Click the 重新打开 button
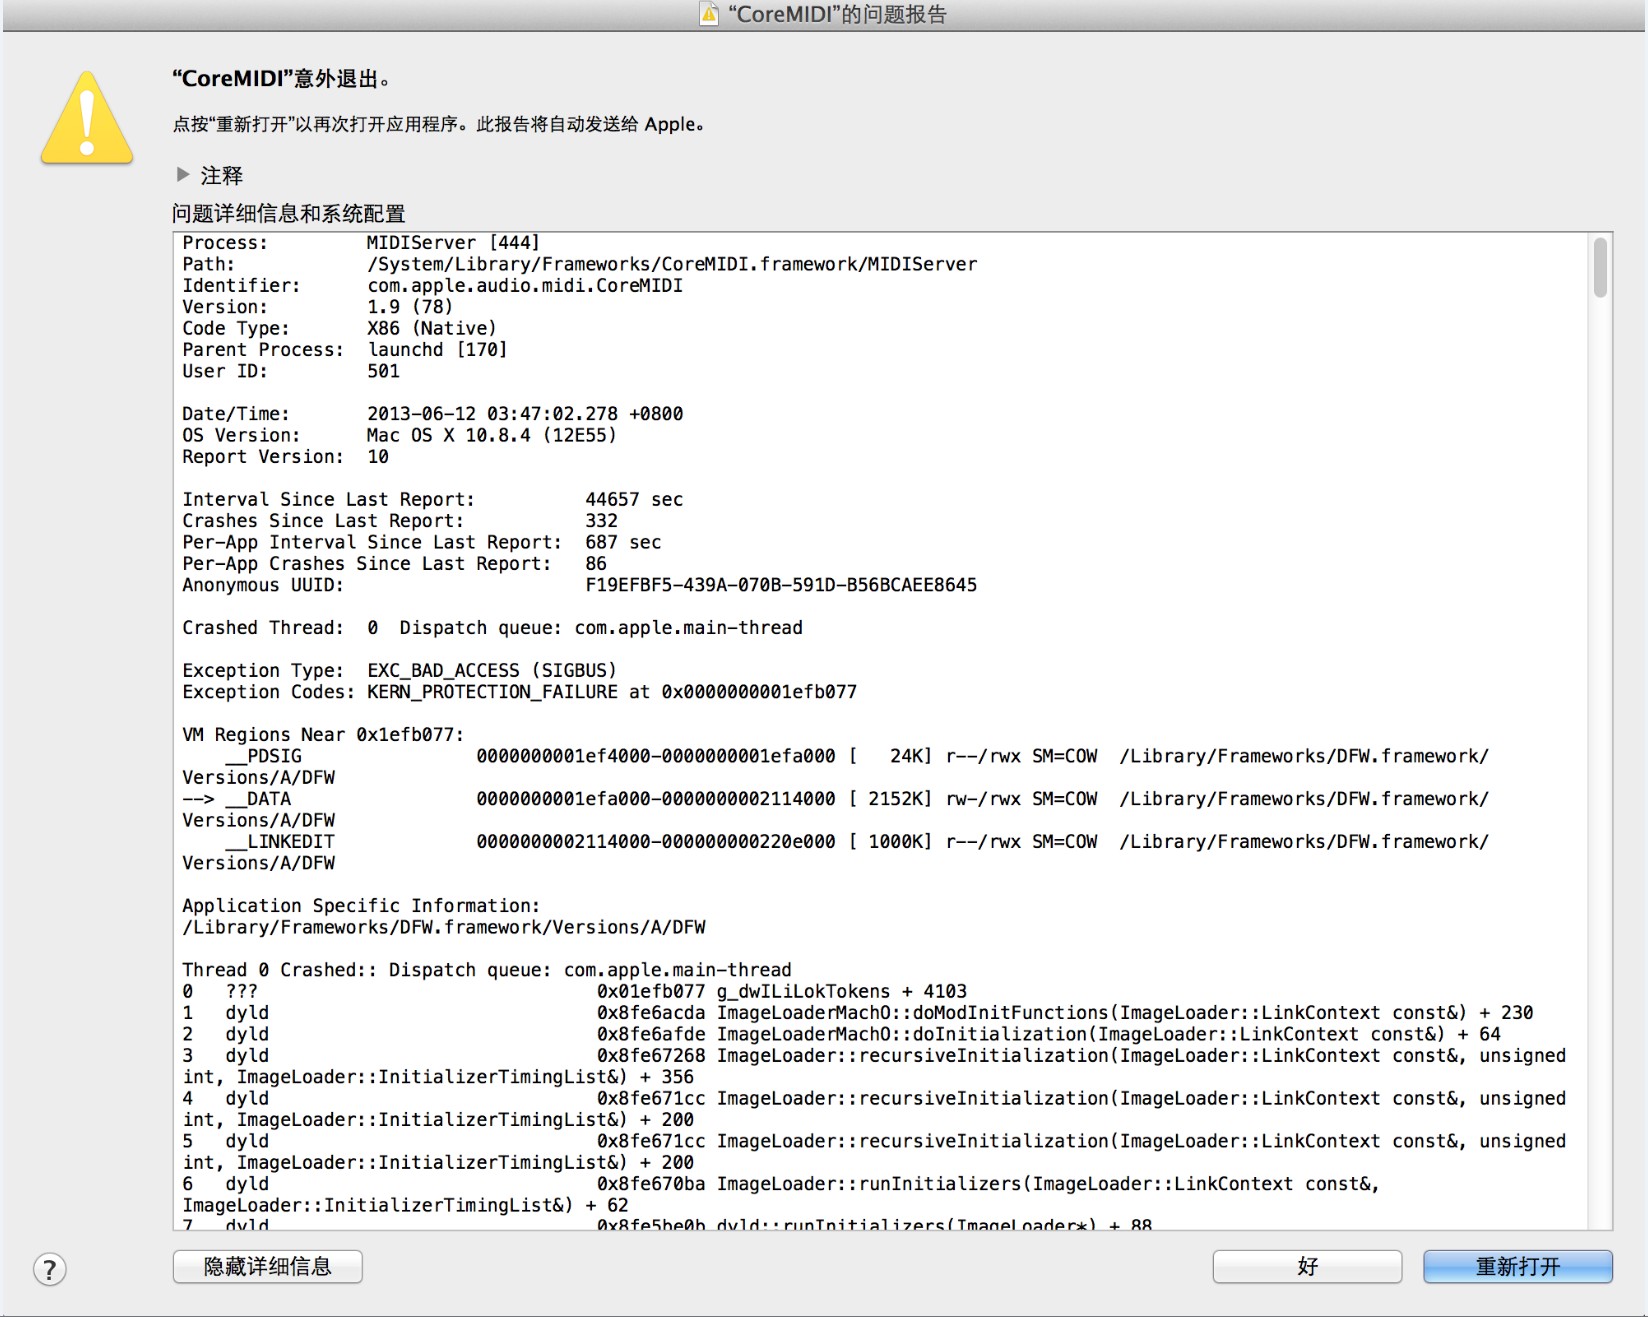The width and height of the screenshot is (1648, 1317). pos(1517,1266)
